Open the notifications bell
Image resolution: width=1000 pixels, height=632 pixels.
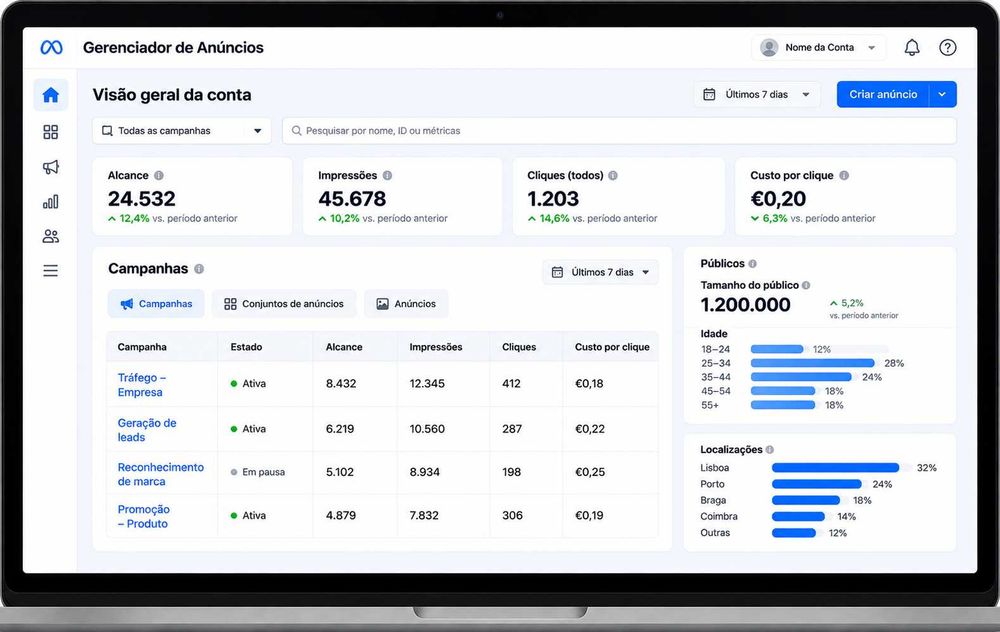912,47
